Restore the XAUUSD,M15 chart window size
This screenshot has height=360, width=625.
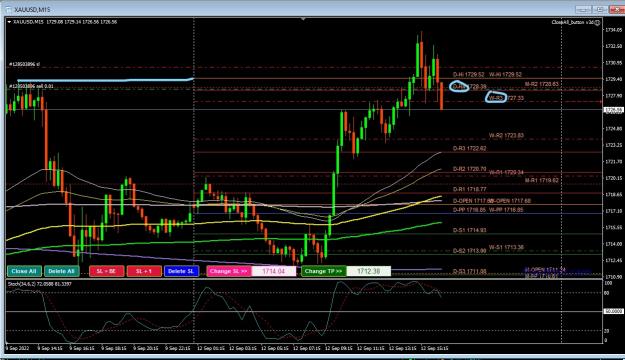pos(600,9)
